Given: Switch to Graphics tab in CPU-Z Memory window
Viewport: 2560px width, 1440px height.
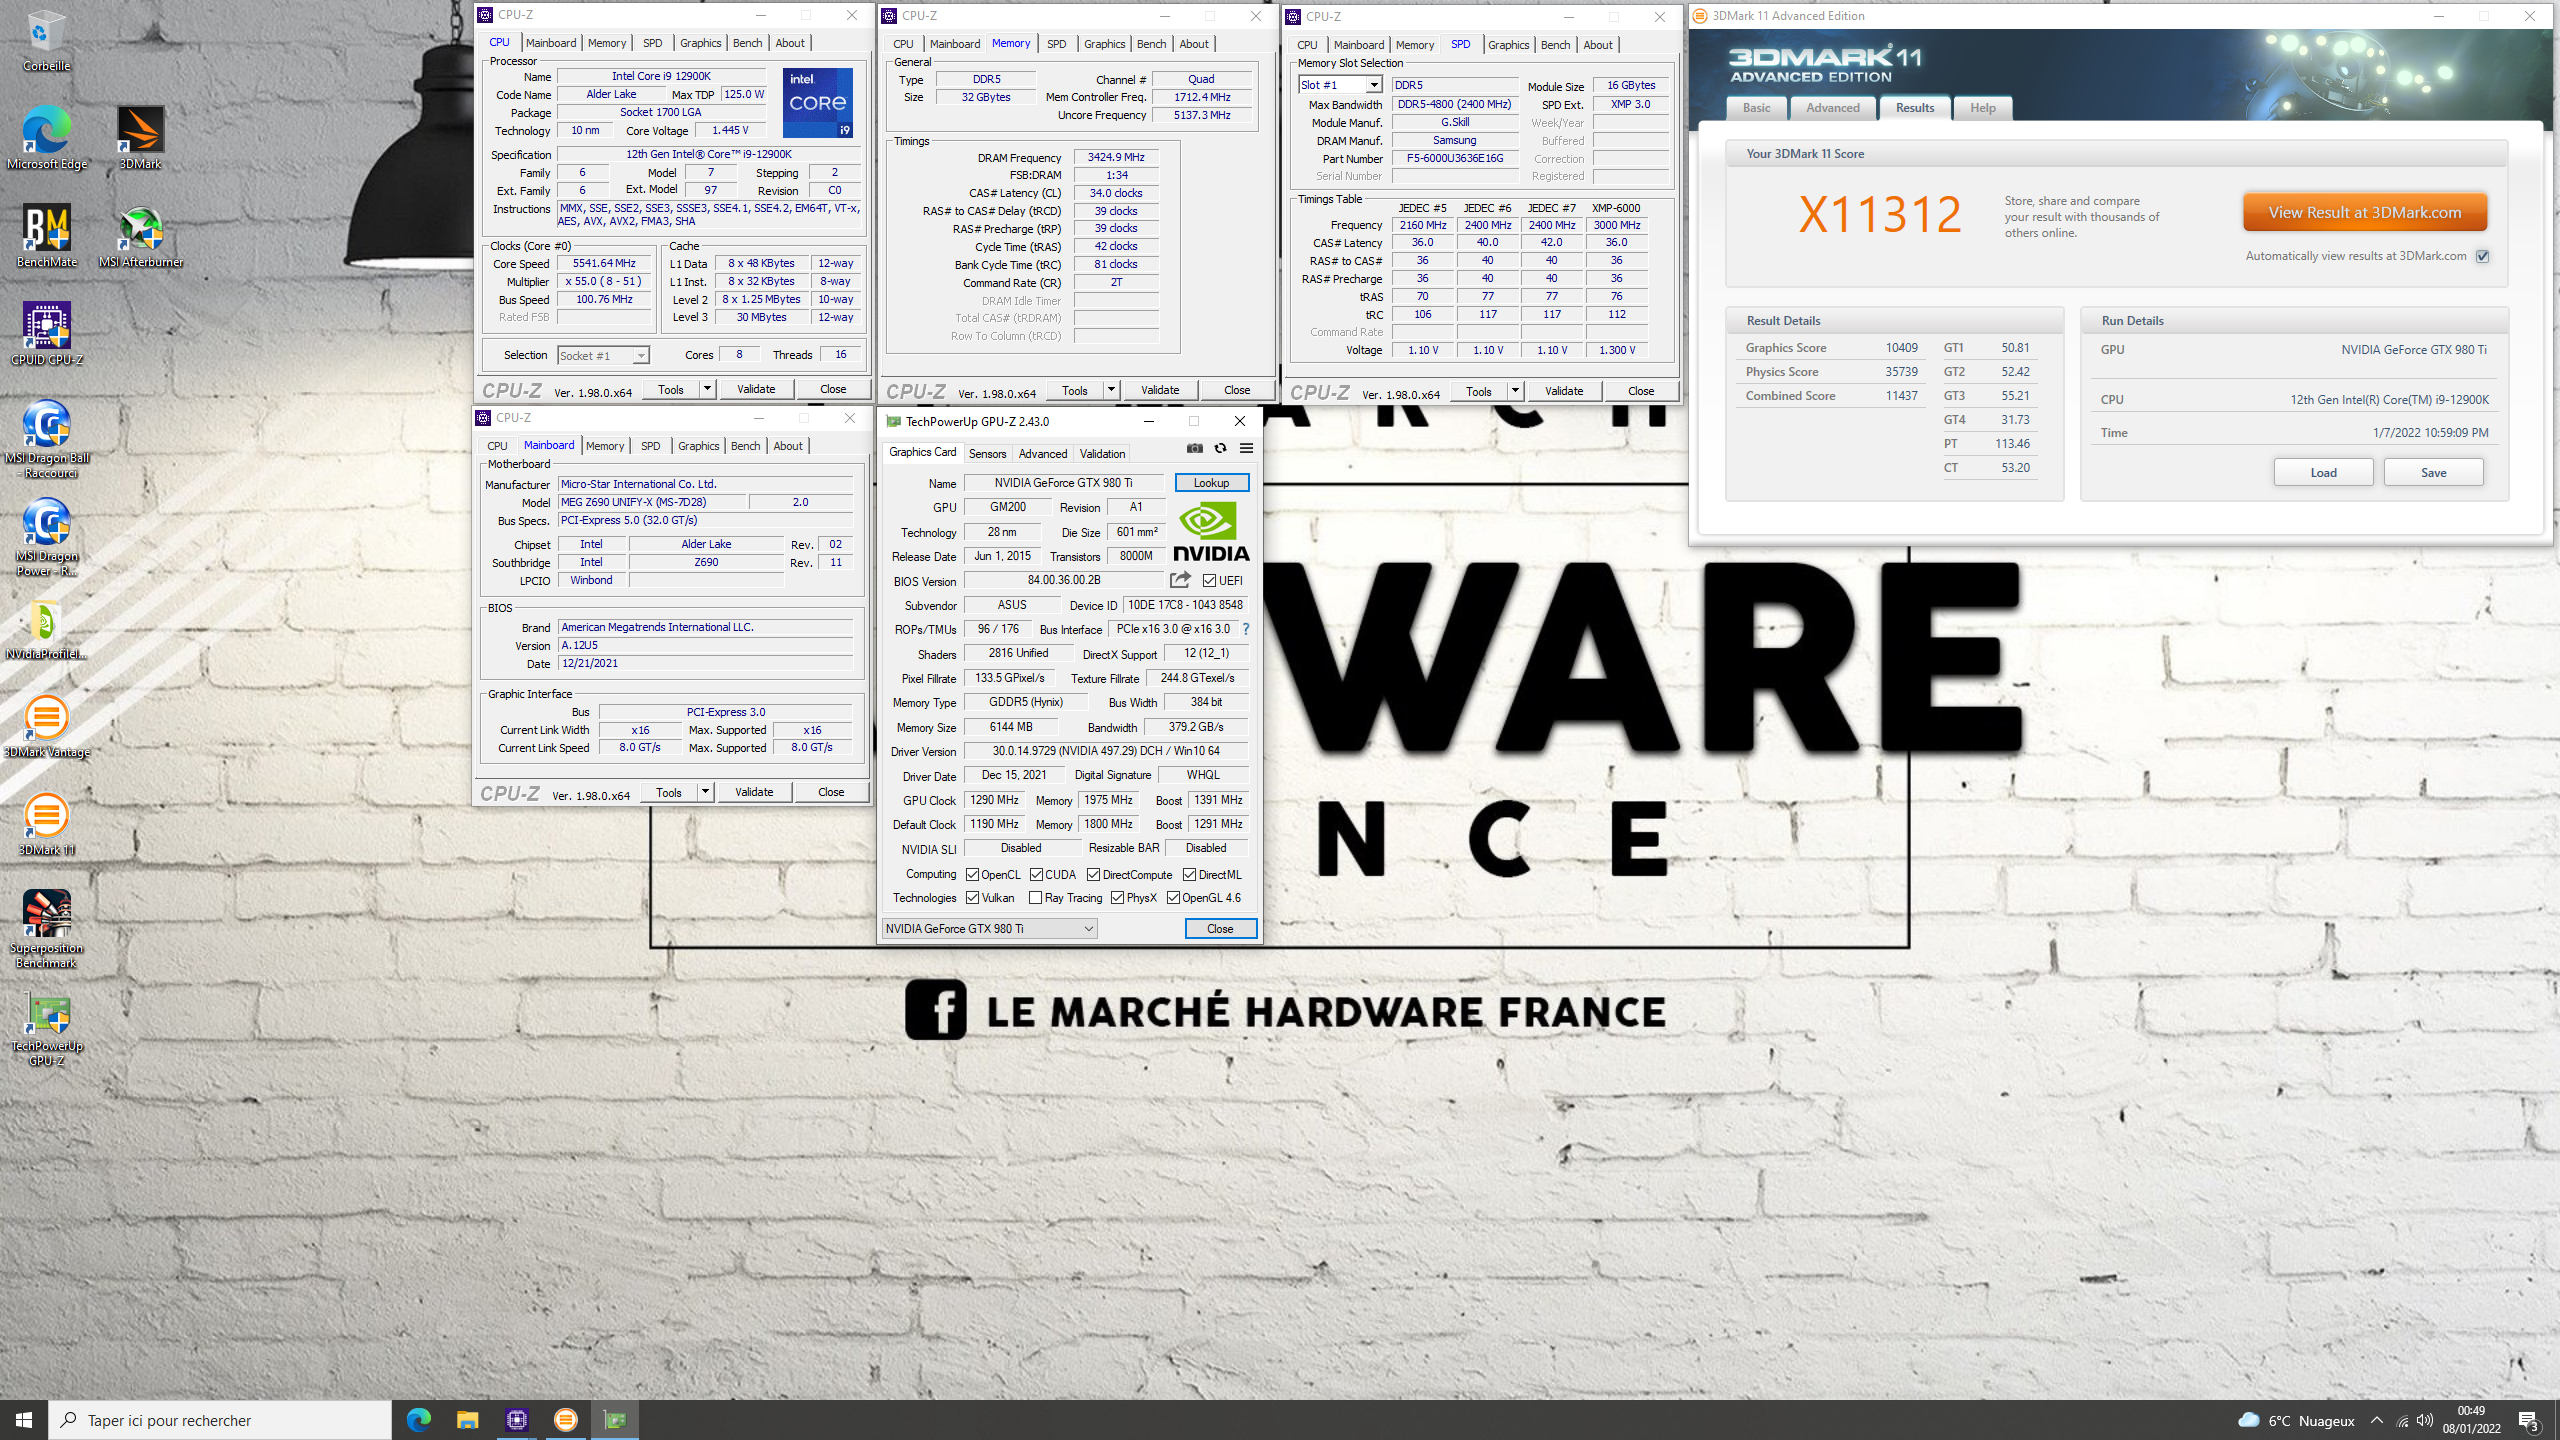Looking at the screenshot, I should point(1104,44).
